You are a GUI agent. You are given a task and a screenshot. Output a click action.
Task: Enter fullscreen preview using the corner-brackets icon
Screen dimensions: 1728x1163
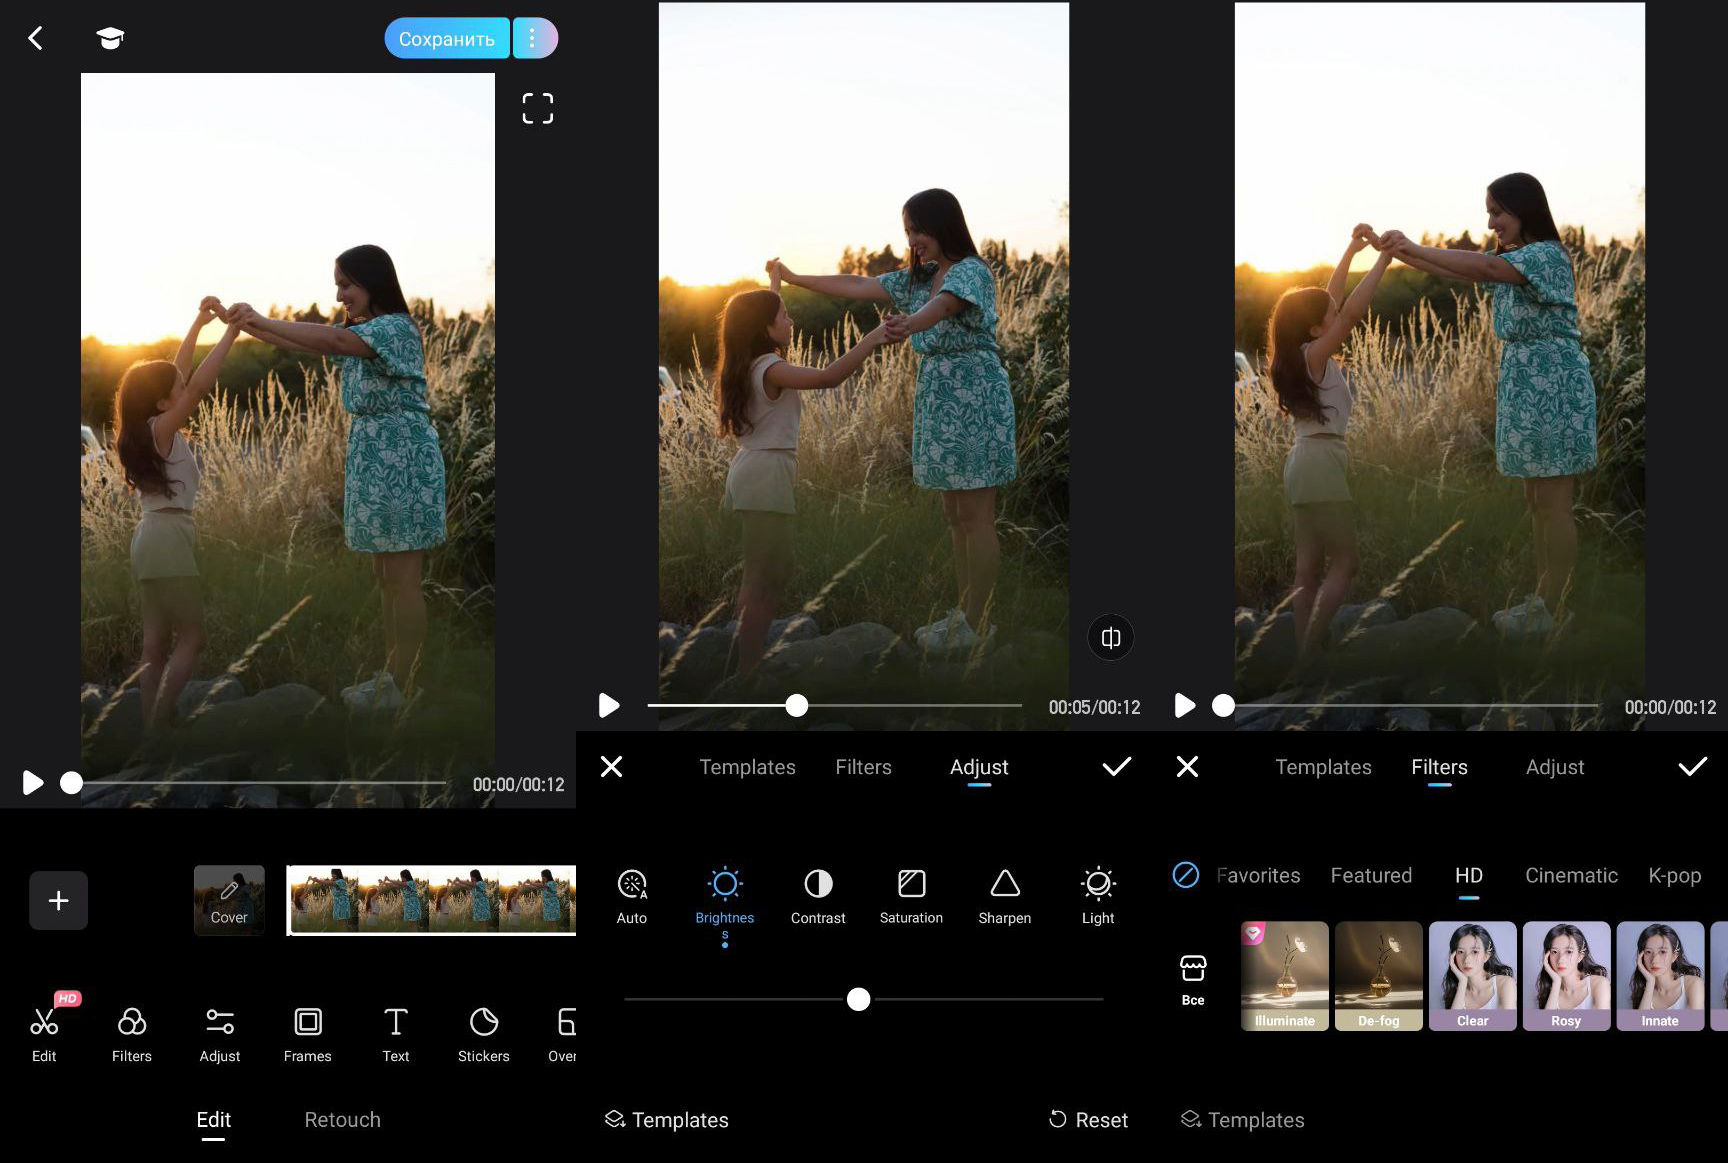click(x=538, y=108)
